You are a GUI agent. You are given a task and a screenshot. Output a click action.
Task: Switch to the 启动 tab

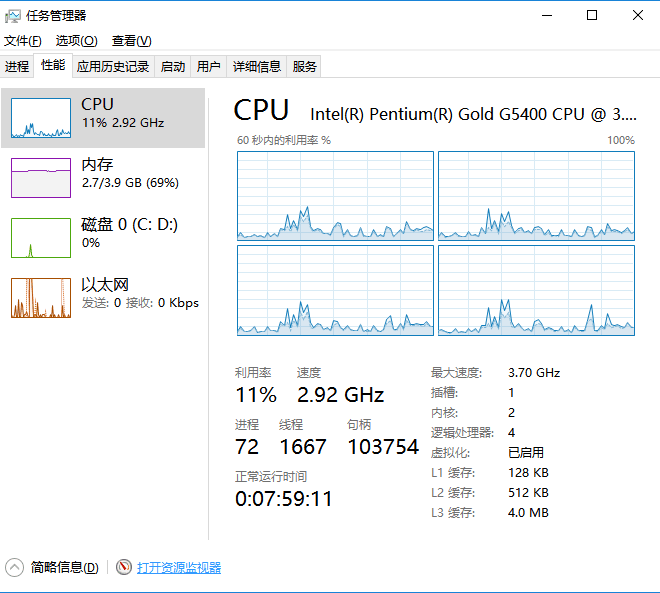coord(173,67)
